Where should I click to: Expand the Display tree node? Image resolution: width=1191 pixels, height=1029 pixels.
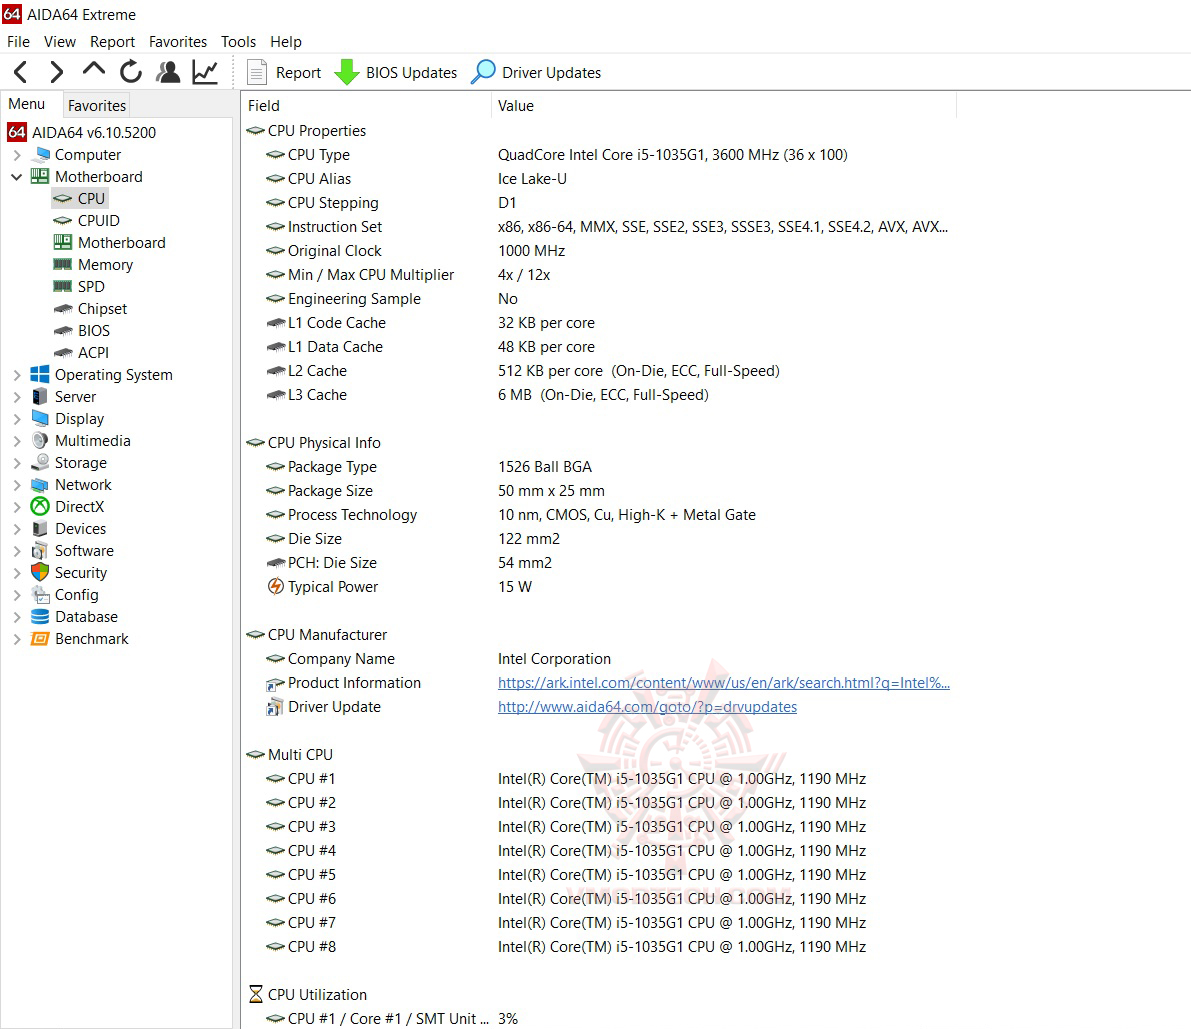(17, 419)
